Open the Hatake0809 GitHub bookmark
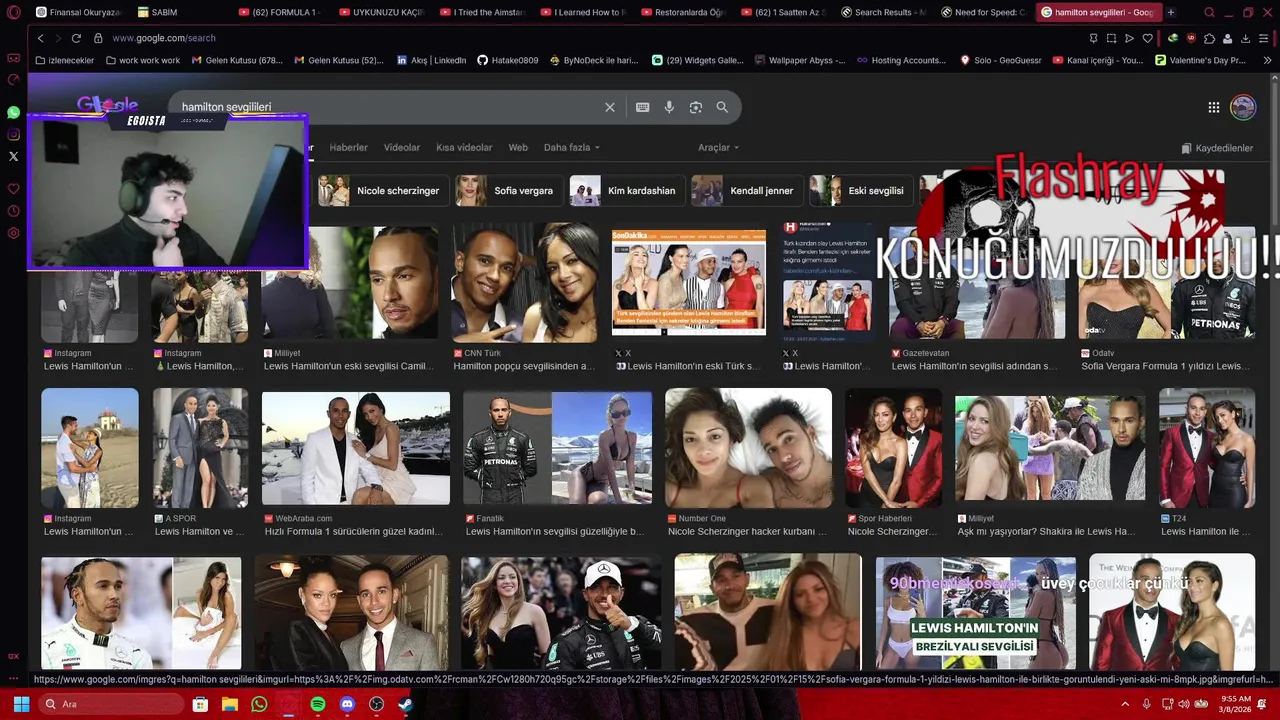1280x720 pixels. 507,60
